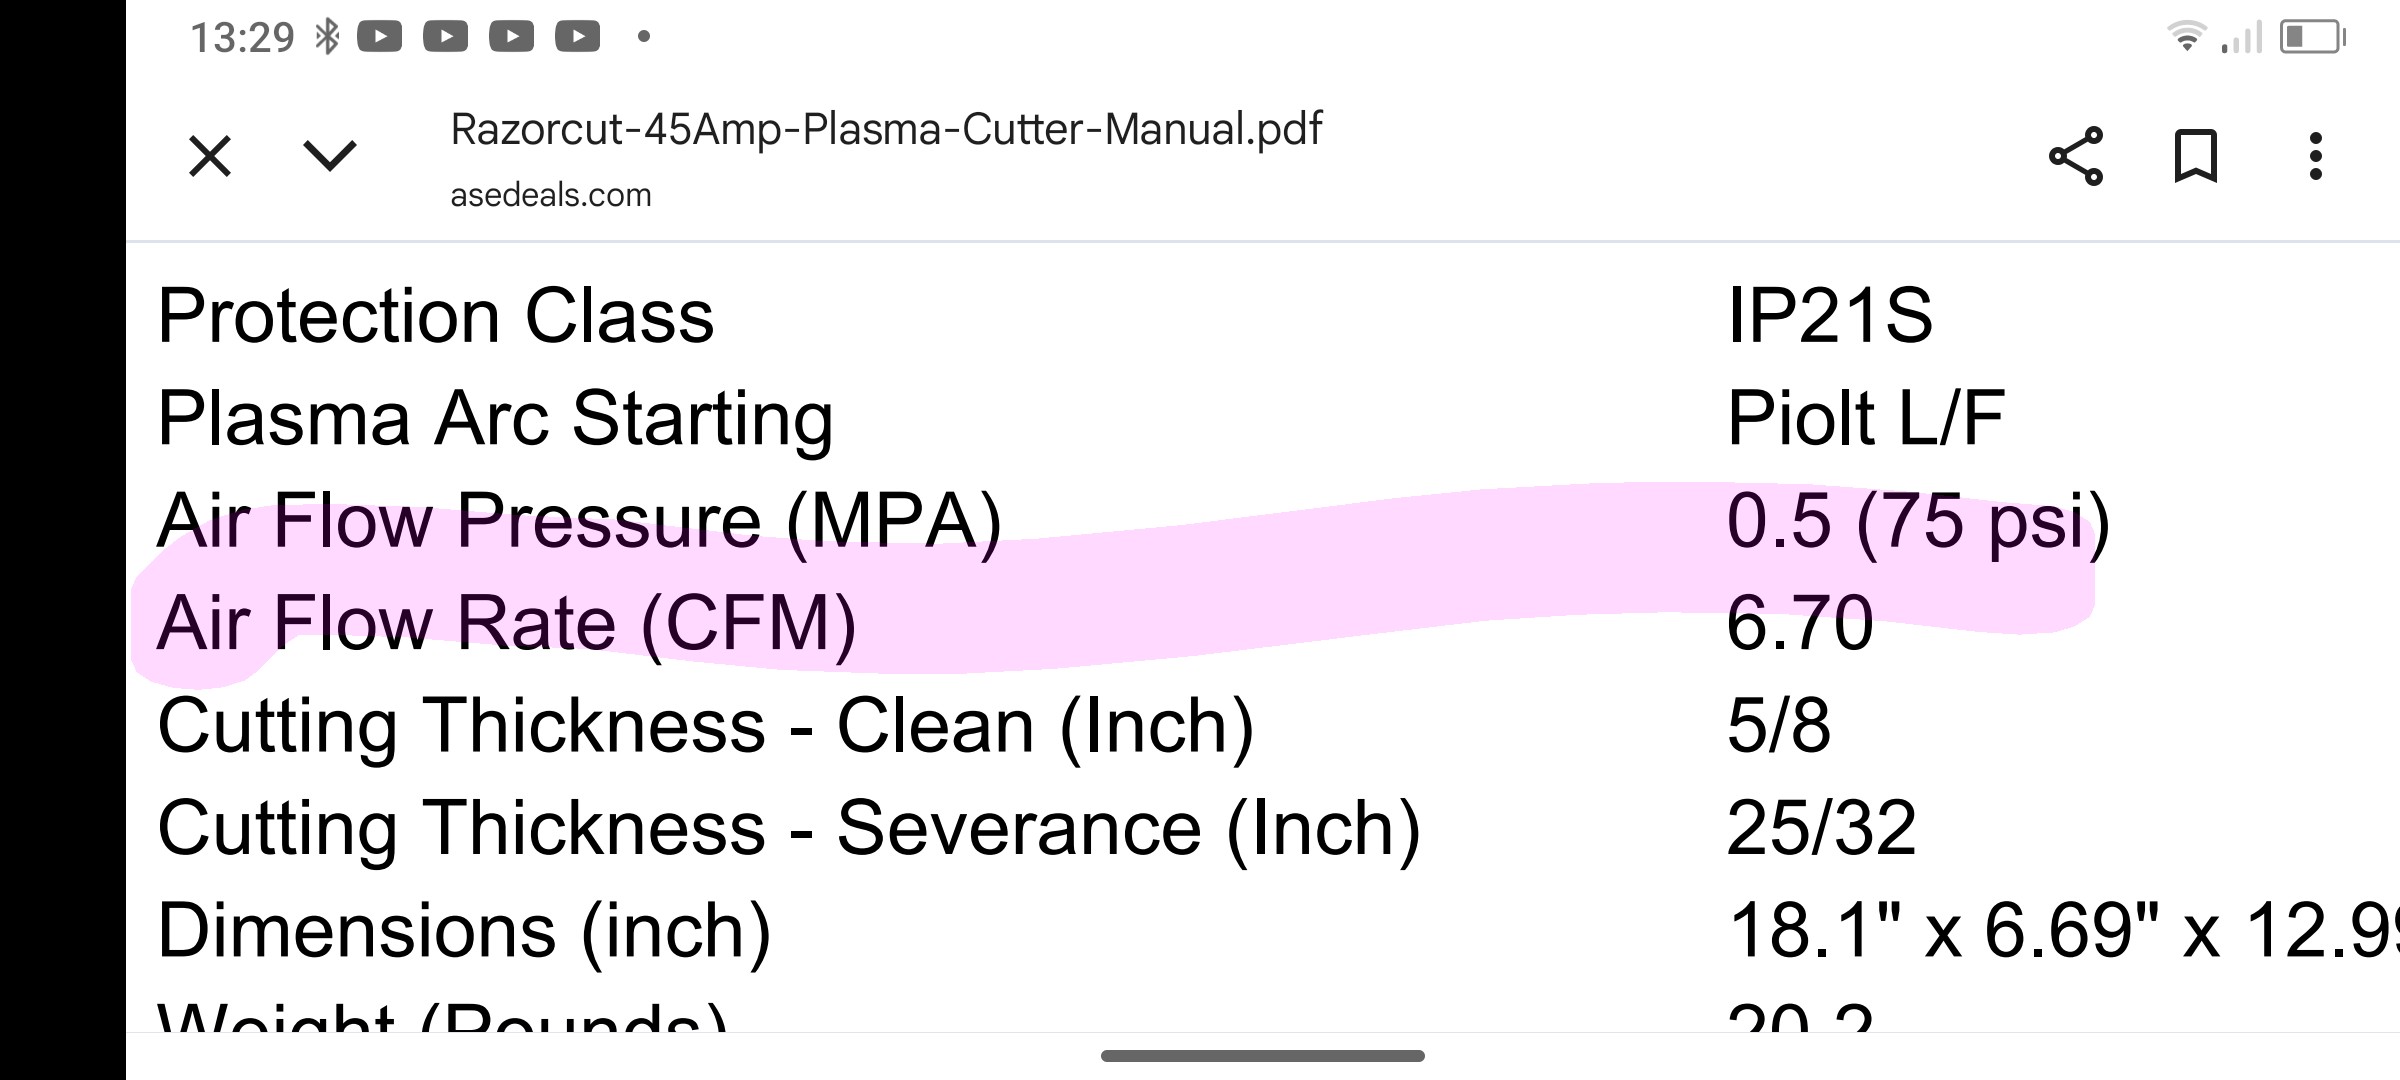Open the three-dot more options menu

point(2316,157)
